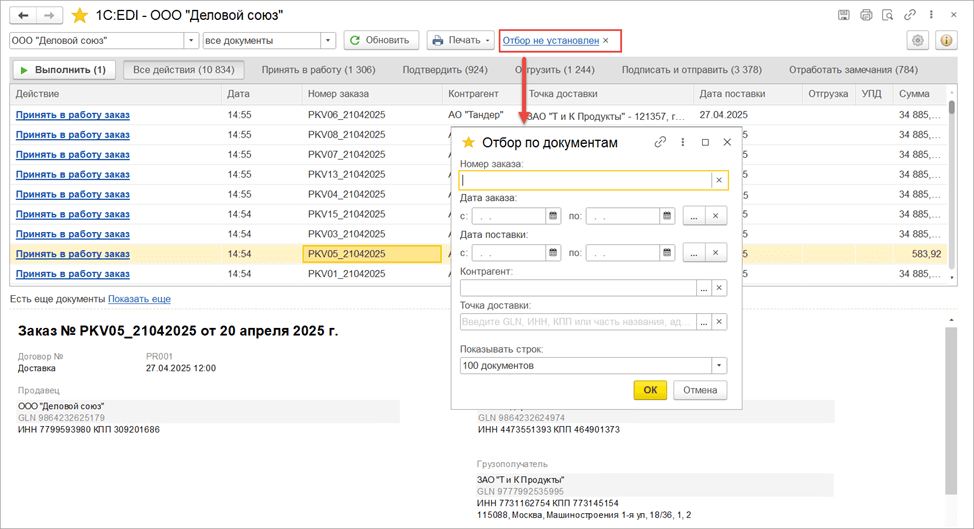This screenshot has width=974, height=529.
Task: Expand the "Показывать строк" dropdown
Action: 718,366
